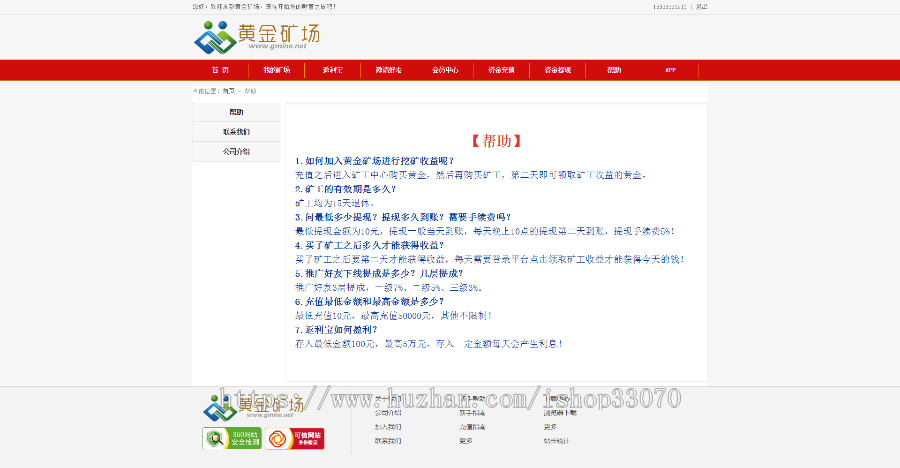Open the 浏览器下载 footer link
The image size is (900, 468).
pos(560,413)
